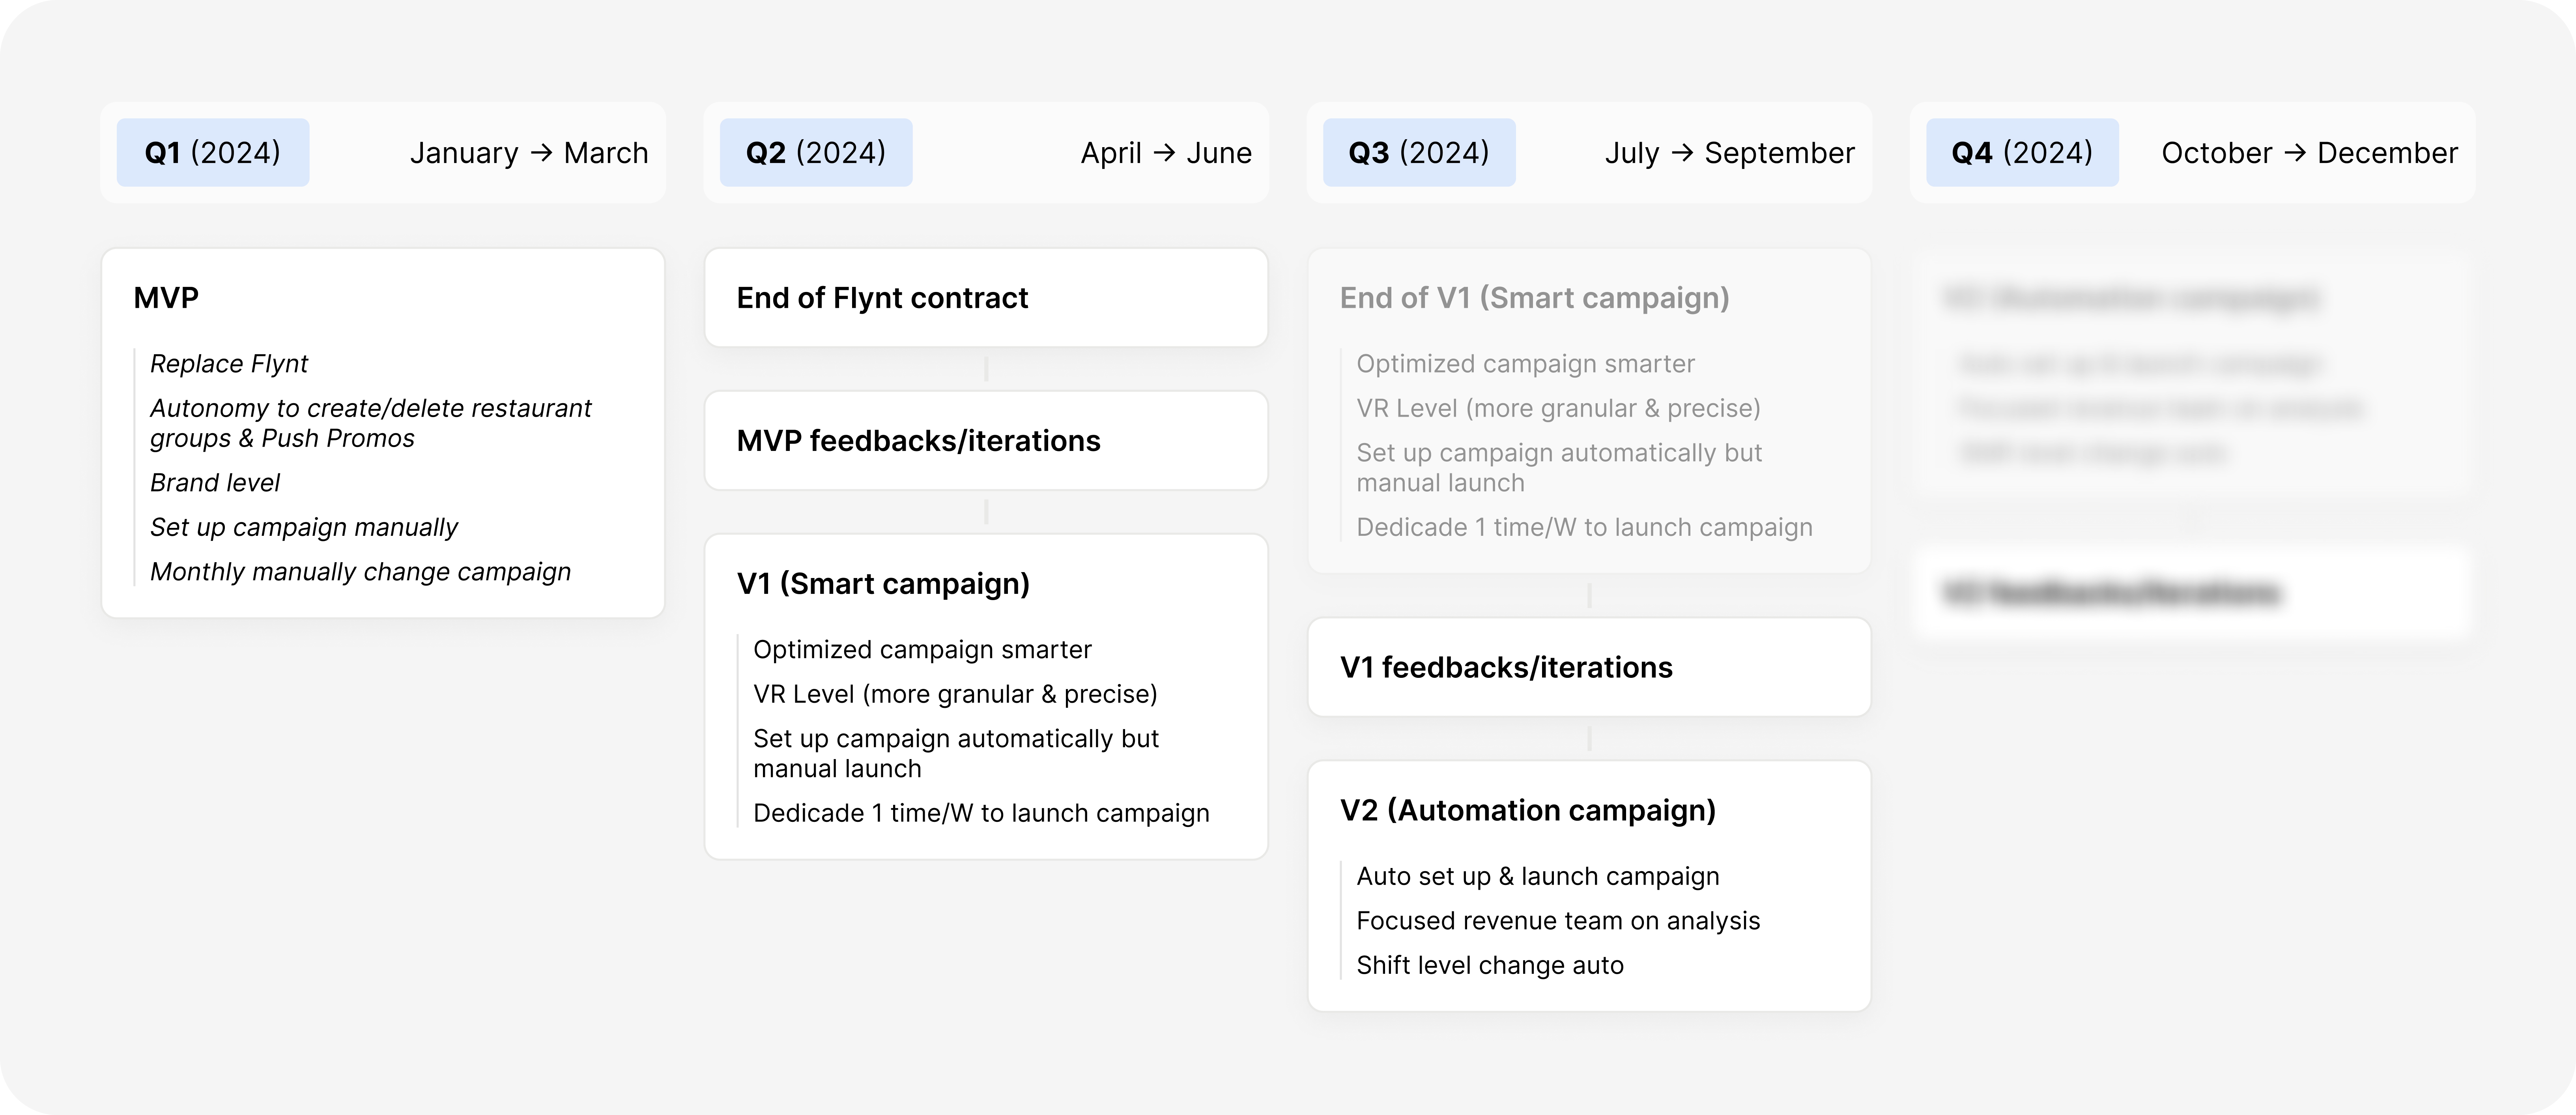Click the Brand level item in MVP
2576x1115 pixels.
click(x=215, y=483)
